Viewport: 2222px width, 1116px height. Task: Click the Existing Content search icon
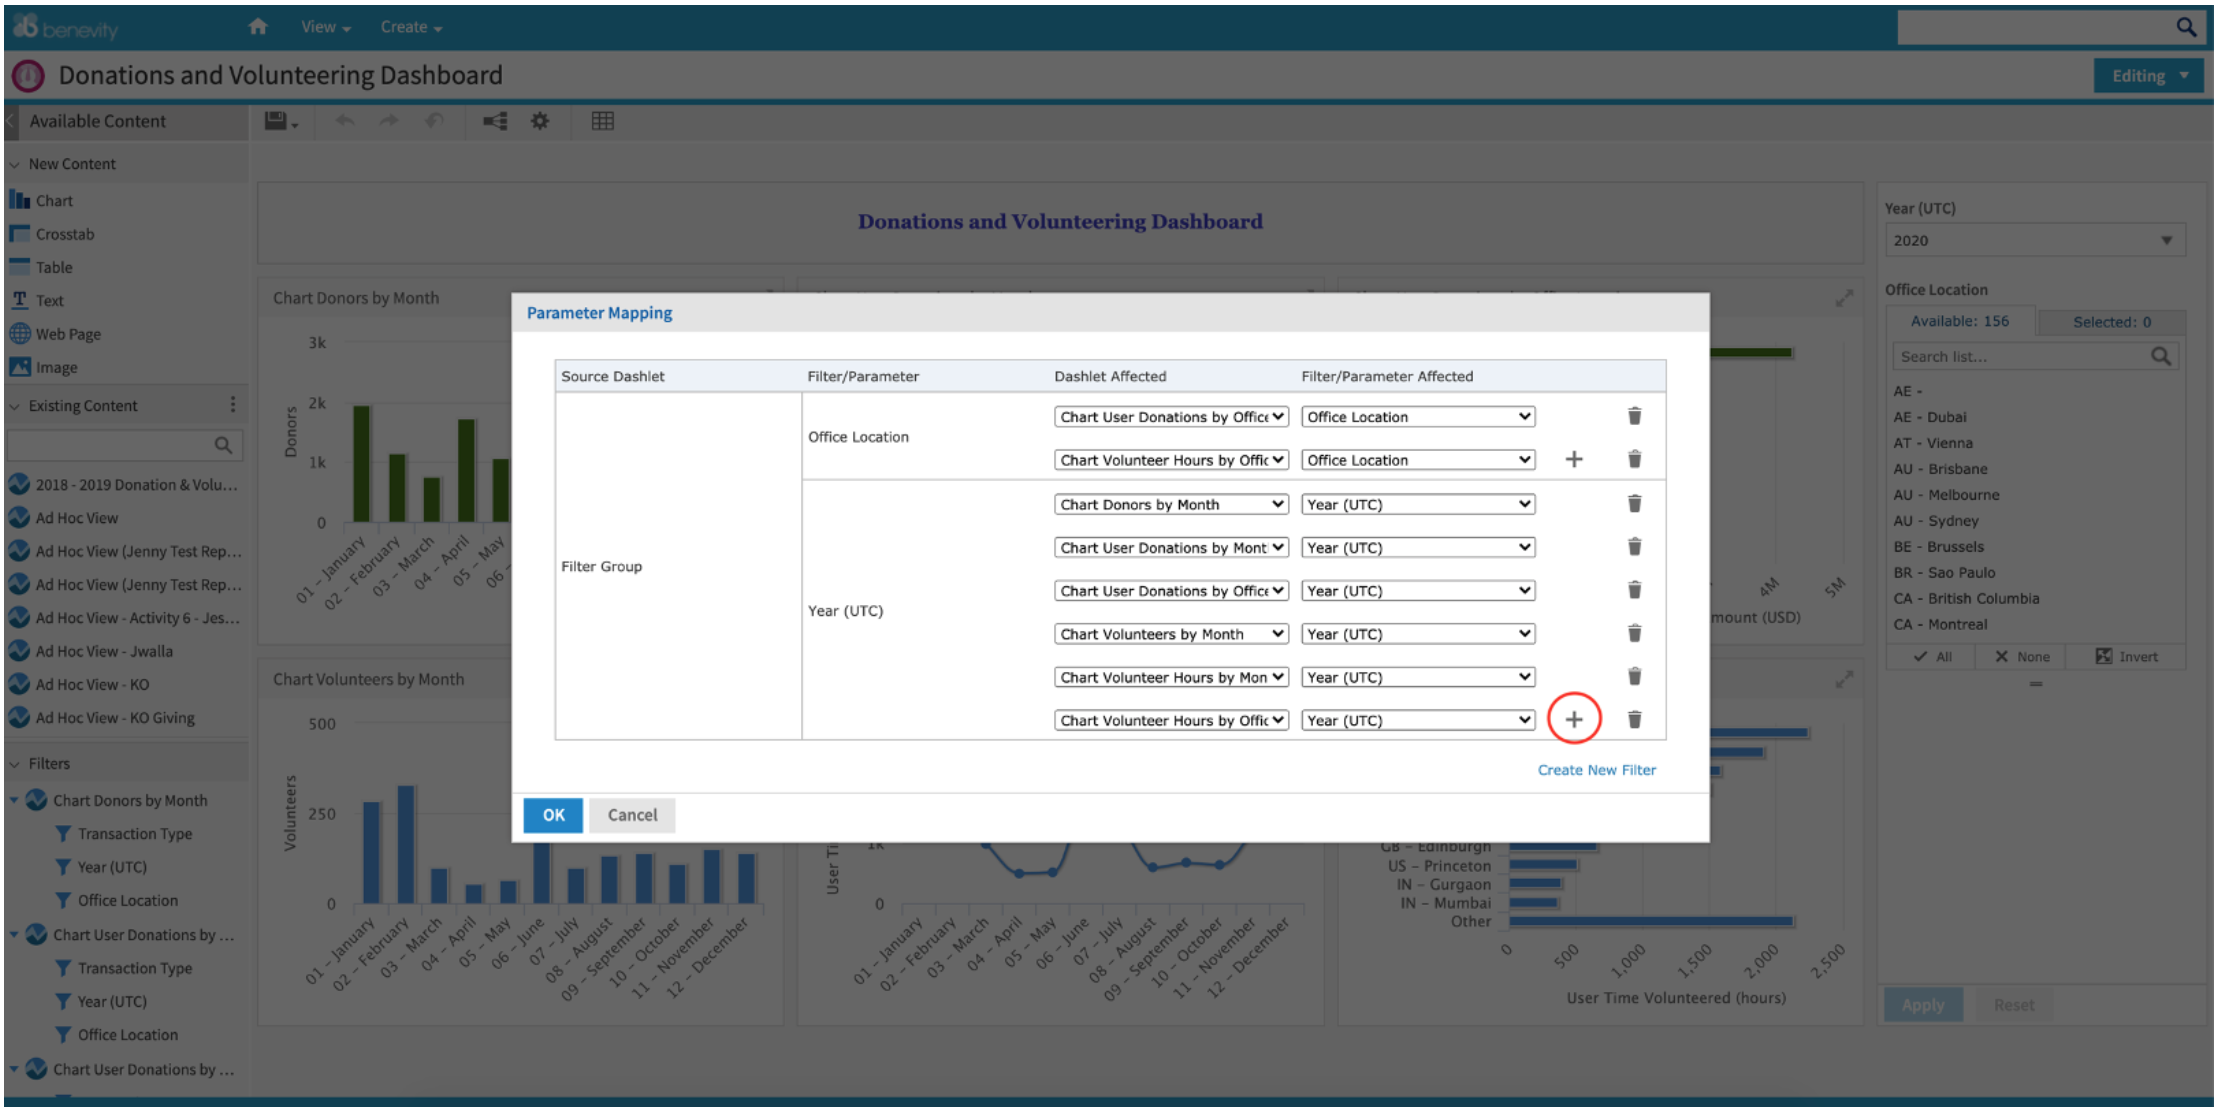223,445
